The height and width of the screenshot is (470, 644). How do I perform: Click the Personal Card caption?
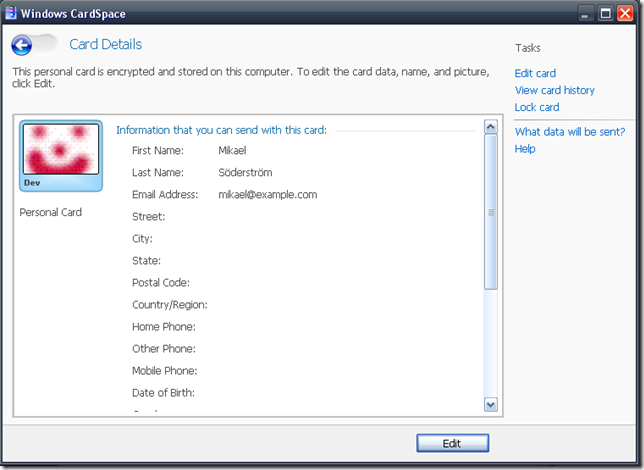[51, 212]
